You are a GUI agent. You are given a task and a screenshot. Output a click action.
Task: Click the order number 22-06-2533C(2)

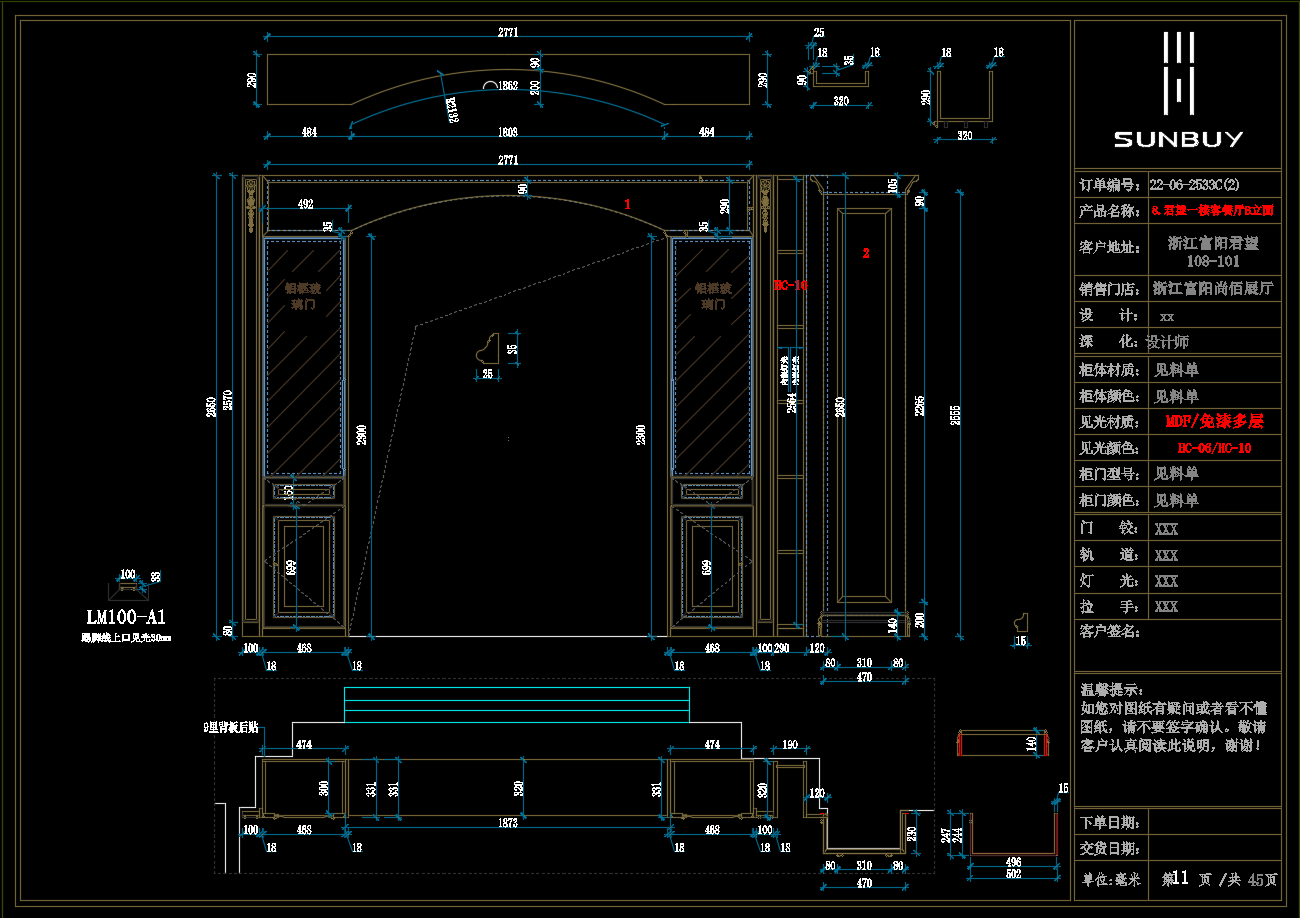click(1194, 185)
